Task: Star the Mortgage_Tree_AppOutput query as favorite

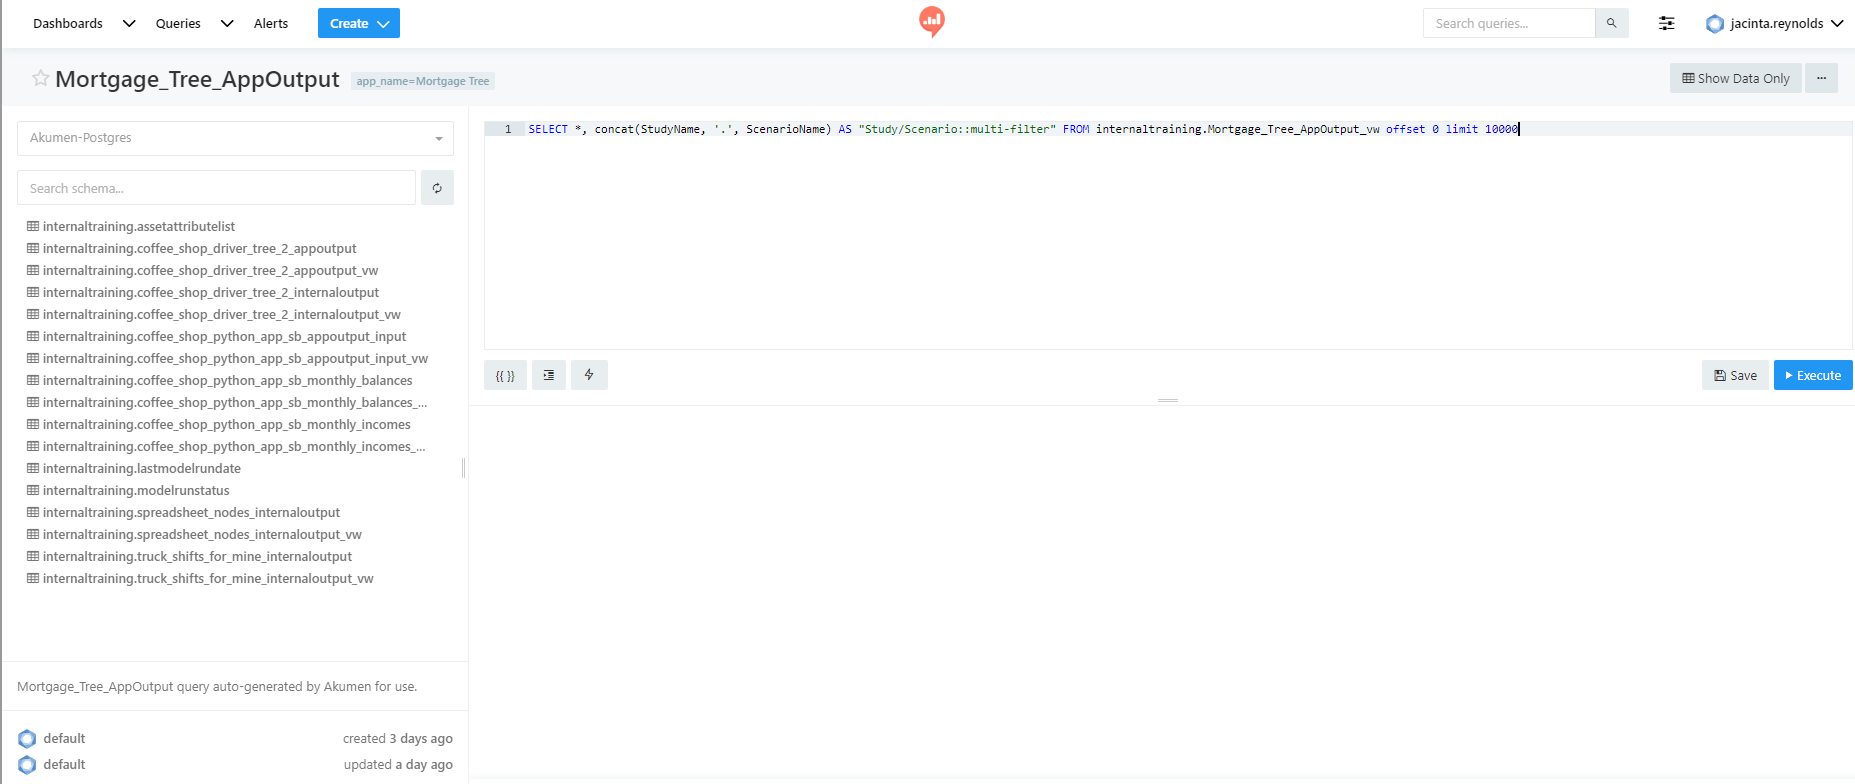Action: coord(40,78)
